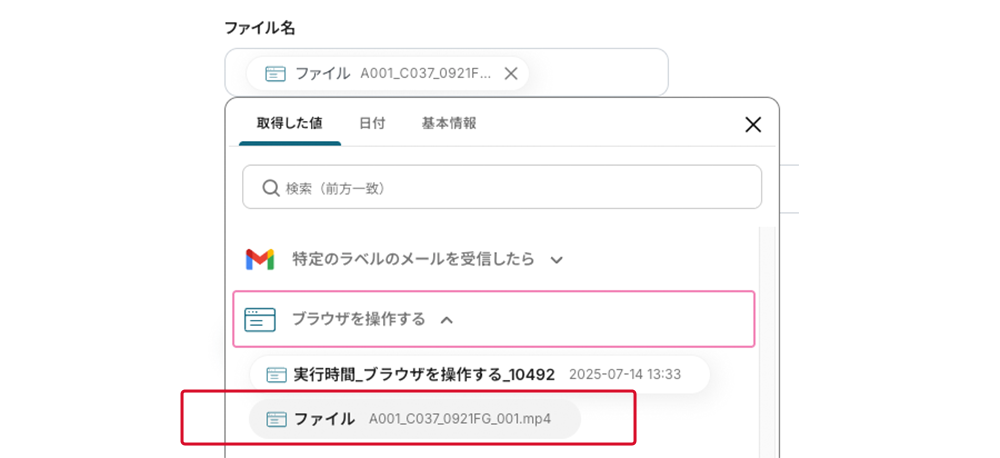Click the magnifier icon in the search box
Viewport: 1000px width, 458px height.
[270, 188]
